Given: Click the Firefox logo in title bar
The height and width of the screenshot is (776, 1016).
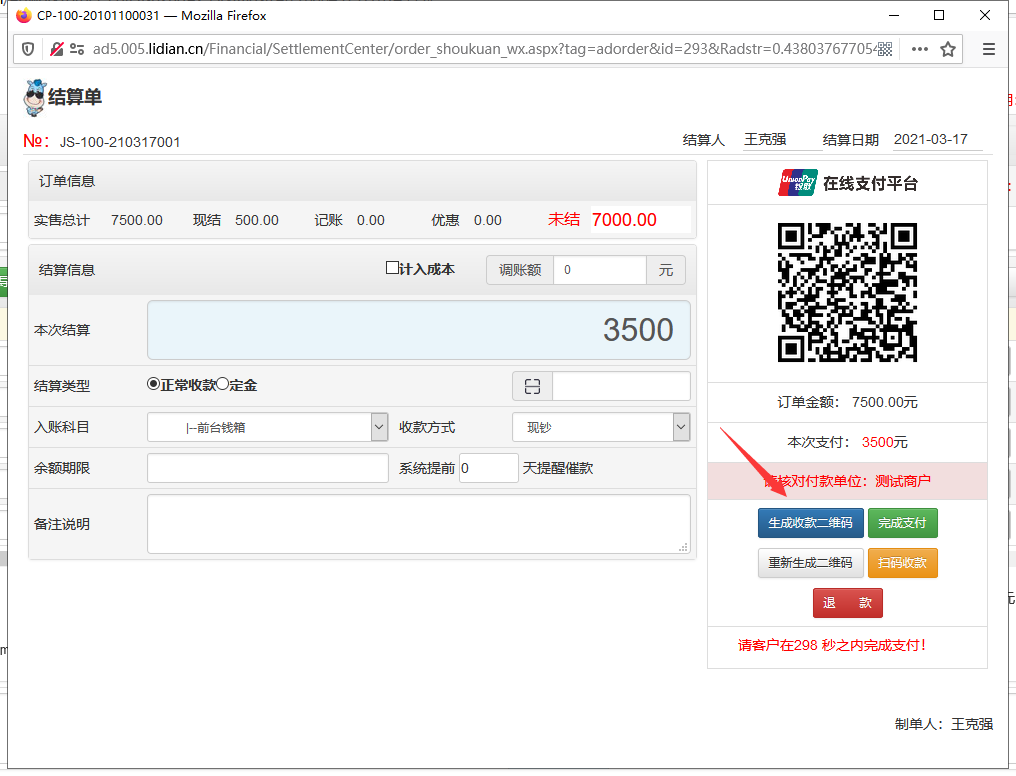Looking at the screenshot, I should 24,15.
